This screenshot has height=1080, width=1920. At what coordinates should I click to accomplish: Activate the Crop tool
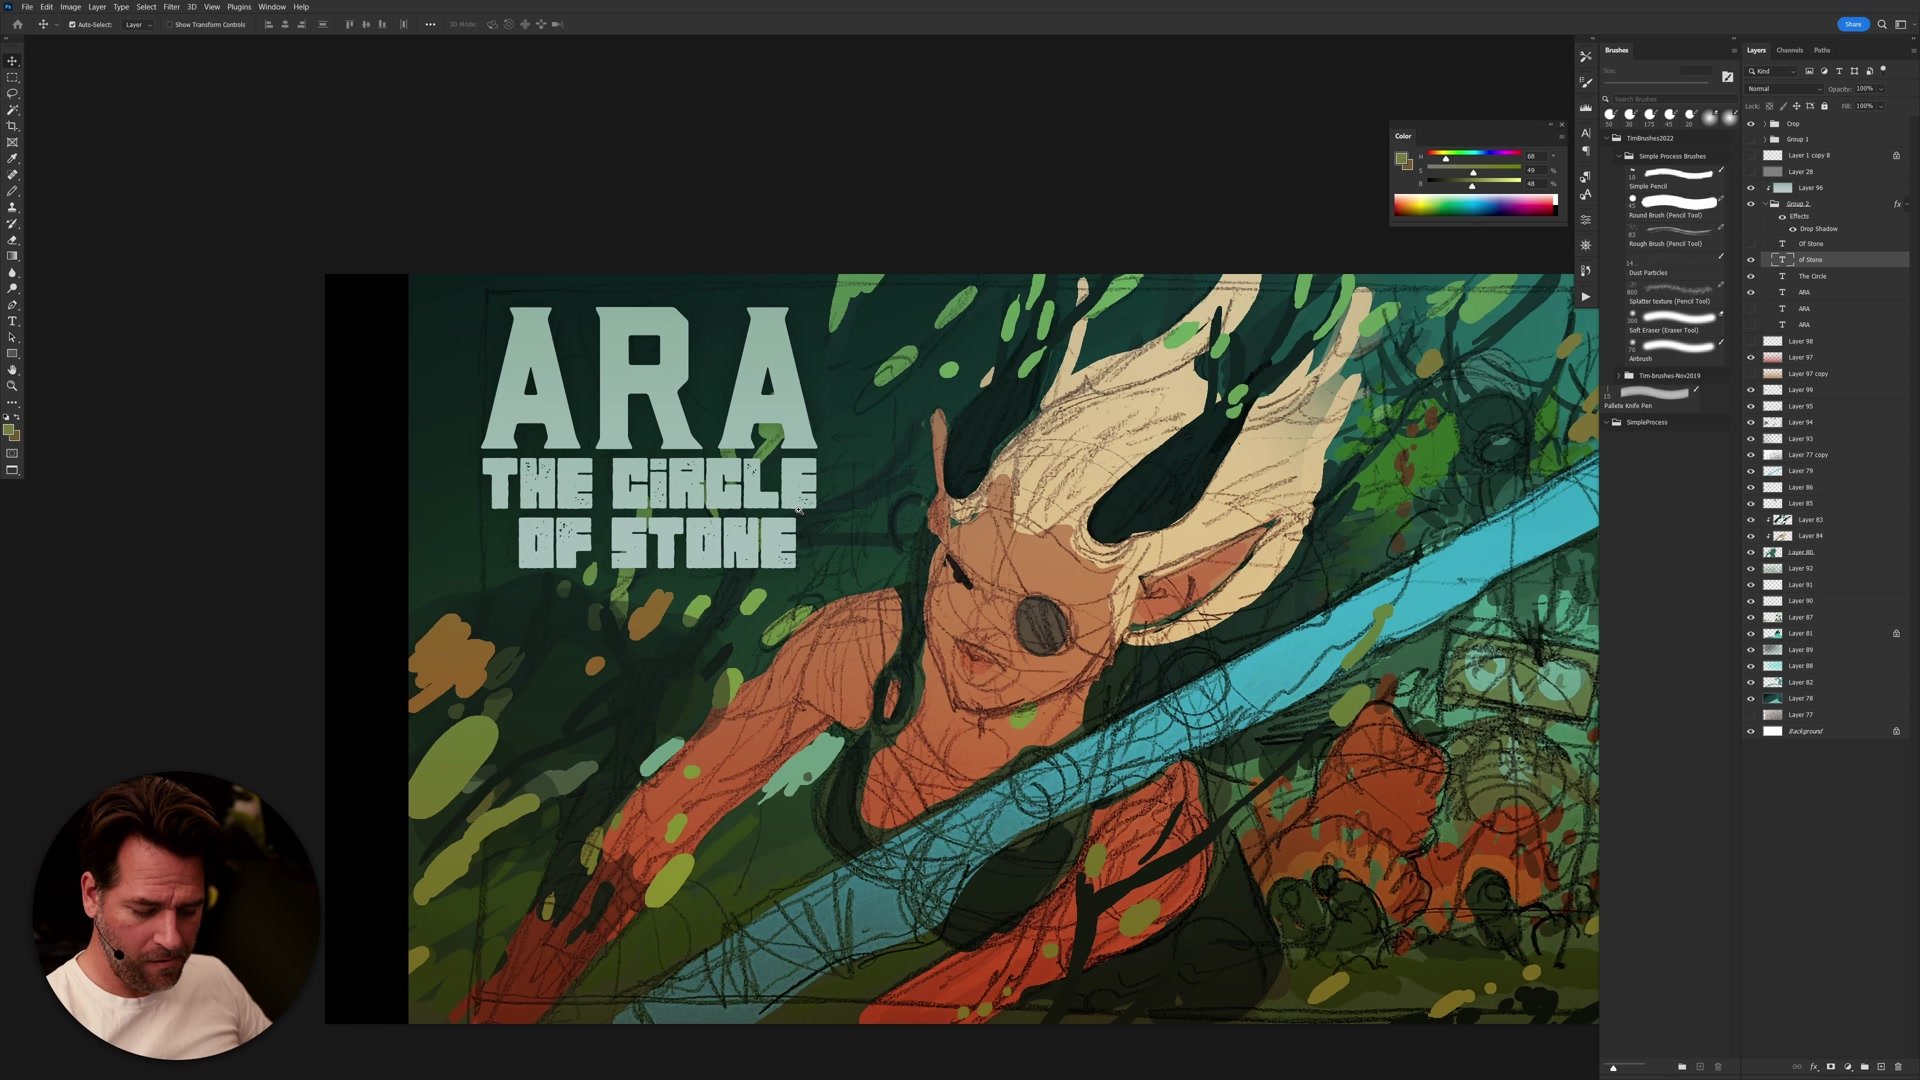click(x=13, y=125)
